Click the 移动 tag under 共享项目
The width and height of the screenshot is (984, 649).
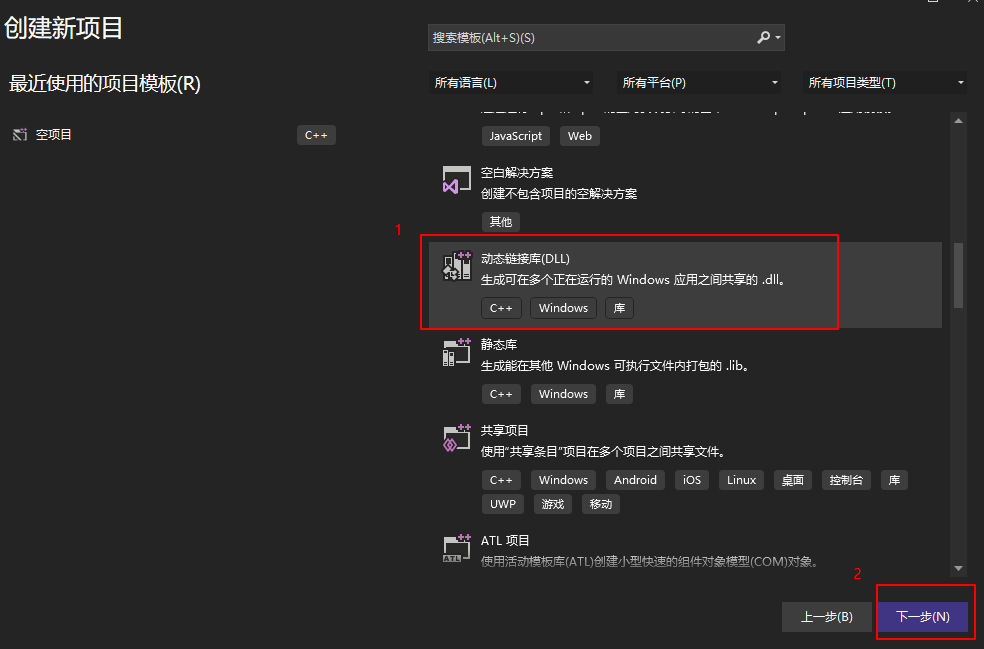coord(601,504)
